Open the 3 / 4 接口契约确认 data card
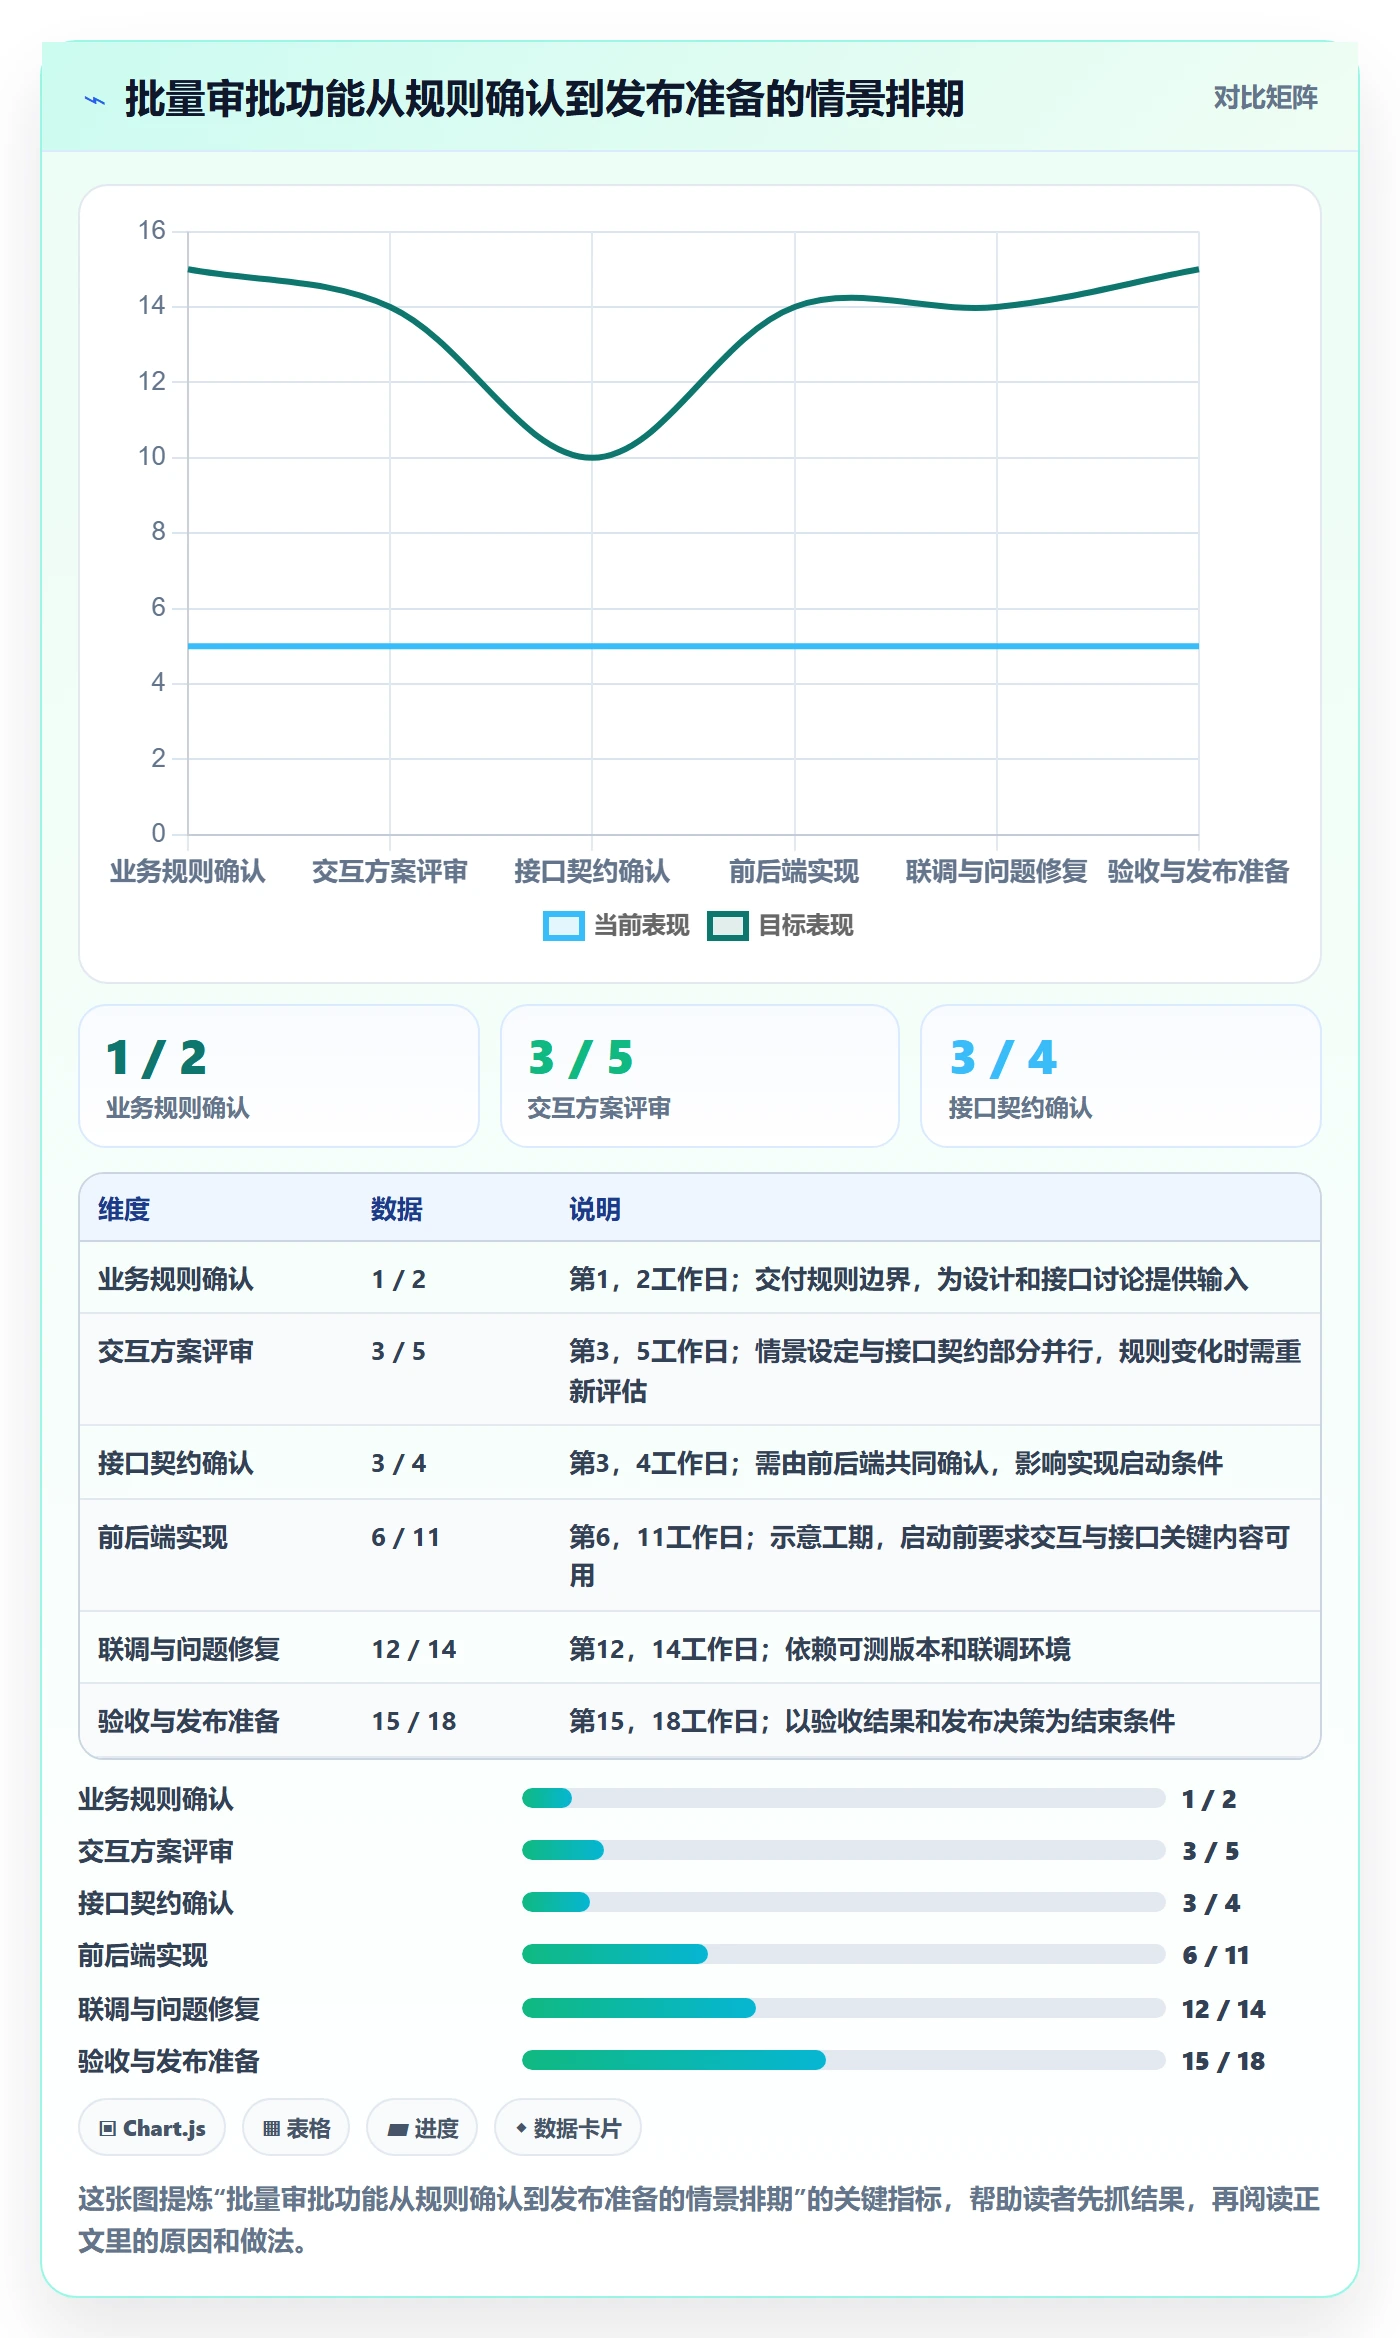The image size is (1400, 2338). tap(1121, 1076)
